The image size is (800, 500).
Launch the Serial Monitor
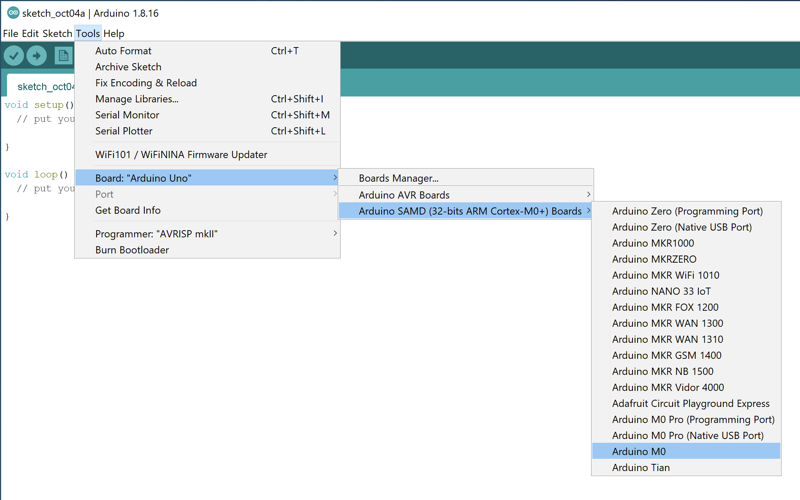coord(207,115)
